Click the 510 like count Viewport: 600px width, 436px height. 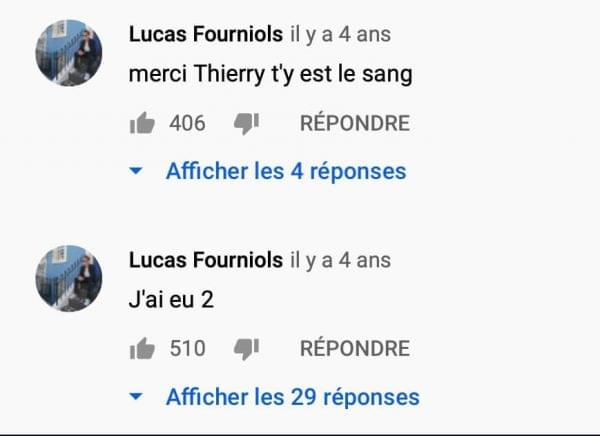(x=188, y=348)
